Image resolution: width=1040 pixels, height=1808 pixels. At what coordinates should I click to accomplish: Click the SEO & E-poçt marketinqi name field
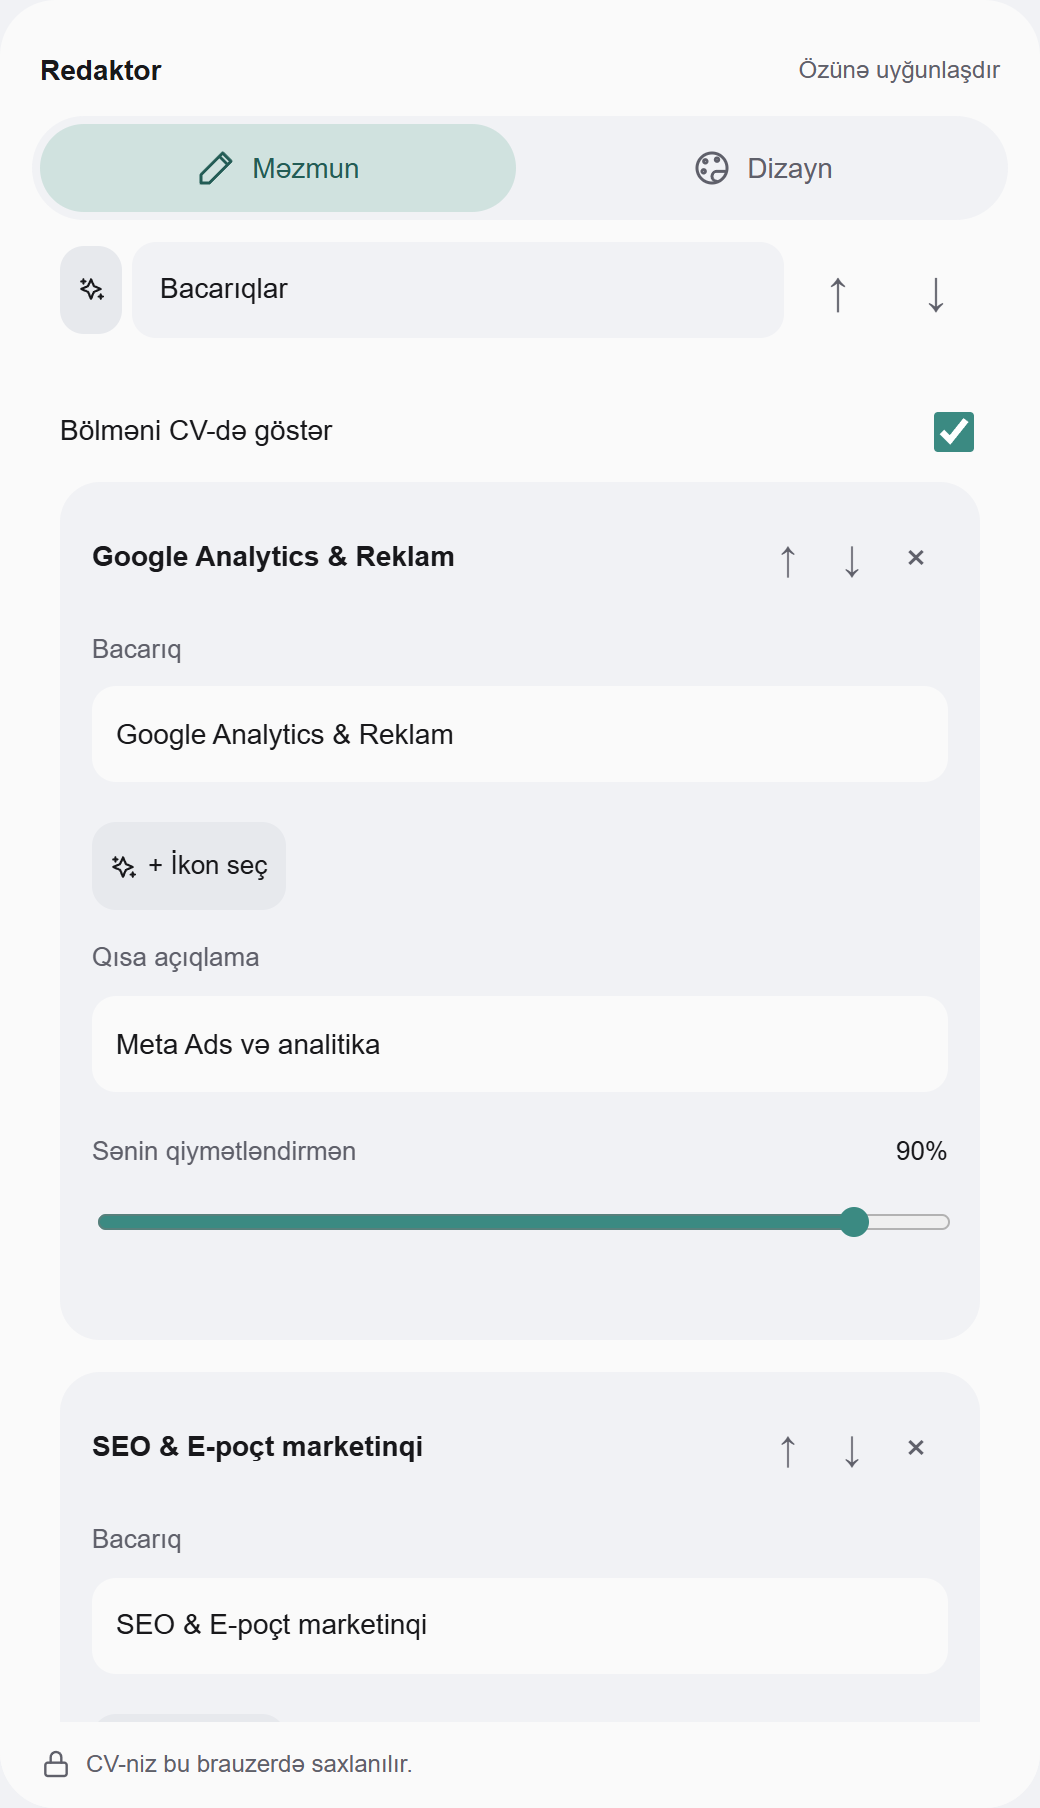(x=520, y=1626)
